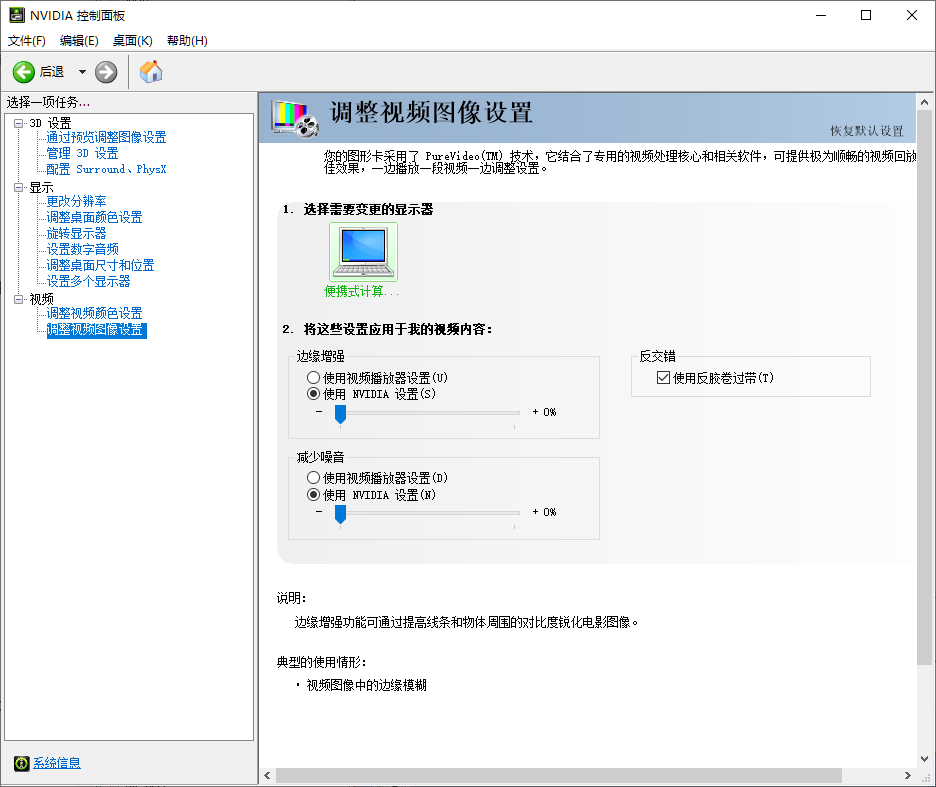Maximize the NVIDIA 控制面板 window

pos(866,16)
